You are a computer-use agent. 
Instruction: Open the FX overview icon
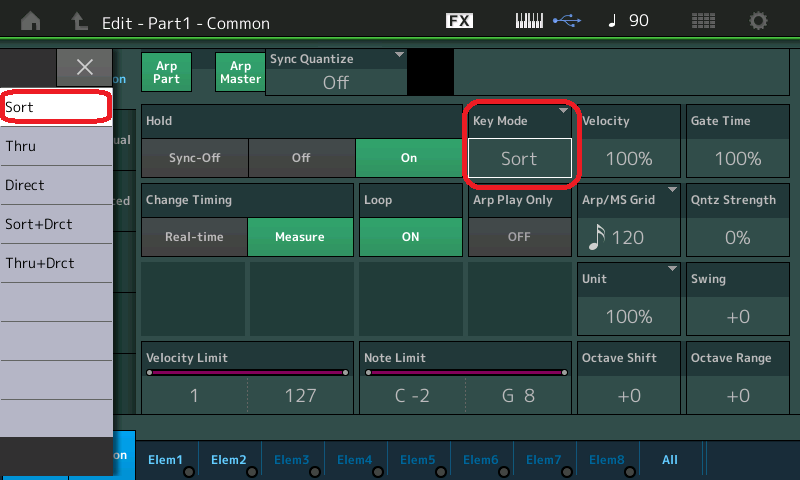point(459,21)
